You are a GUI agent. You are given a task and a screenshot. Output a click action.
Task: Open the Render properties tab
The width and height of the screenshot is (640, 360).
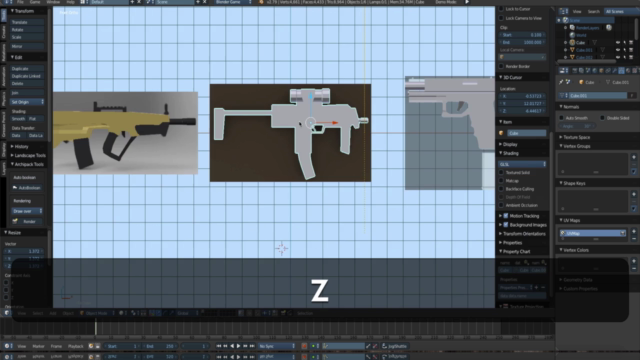click(575, 71)
